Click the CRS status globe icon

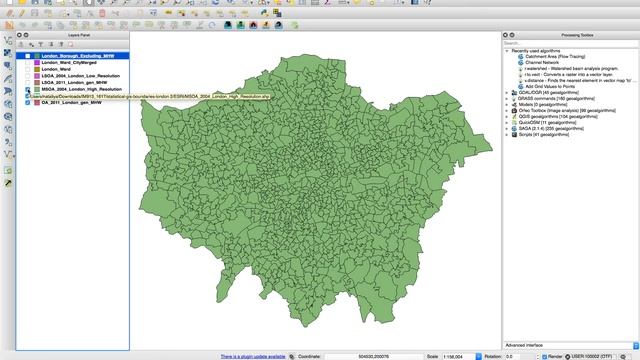567,356
